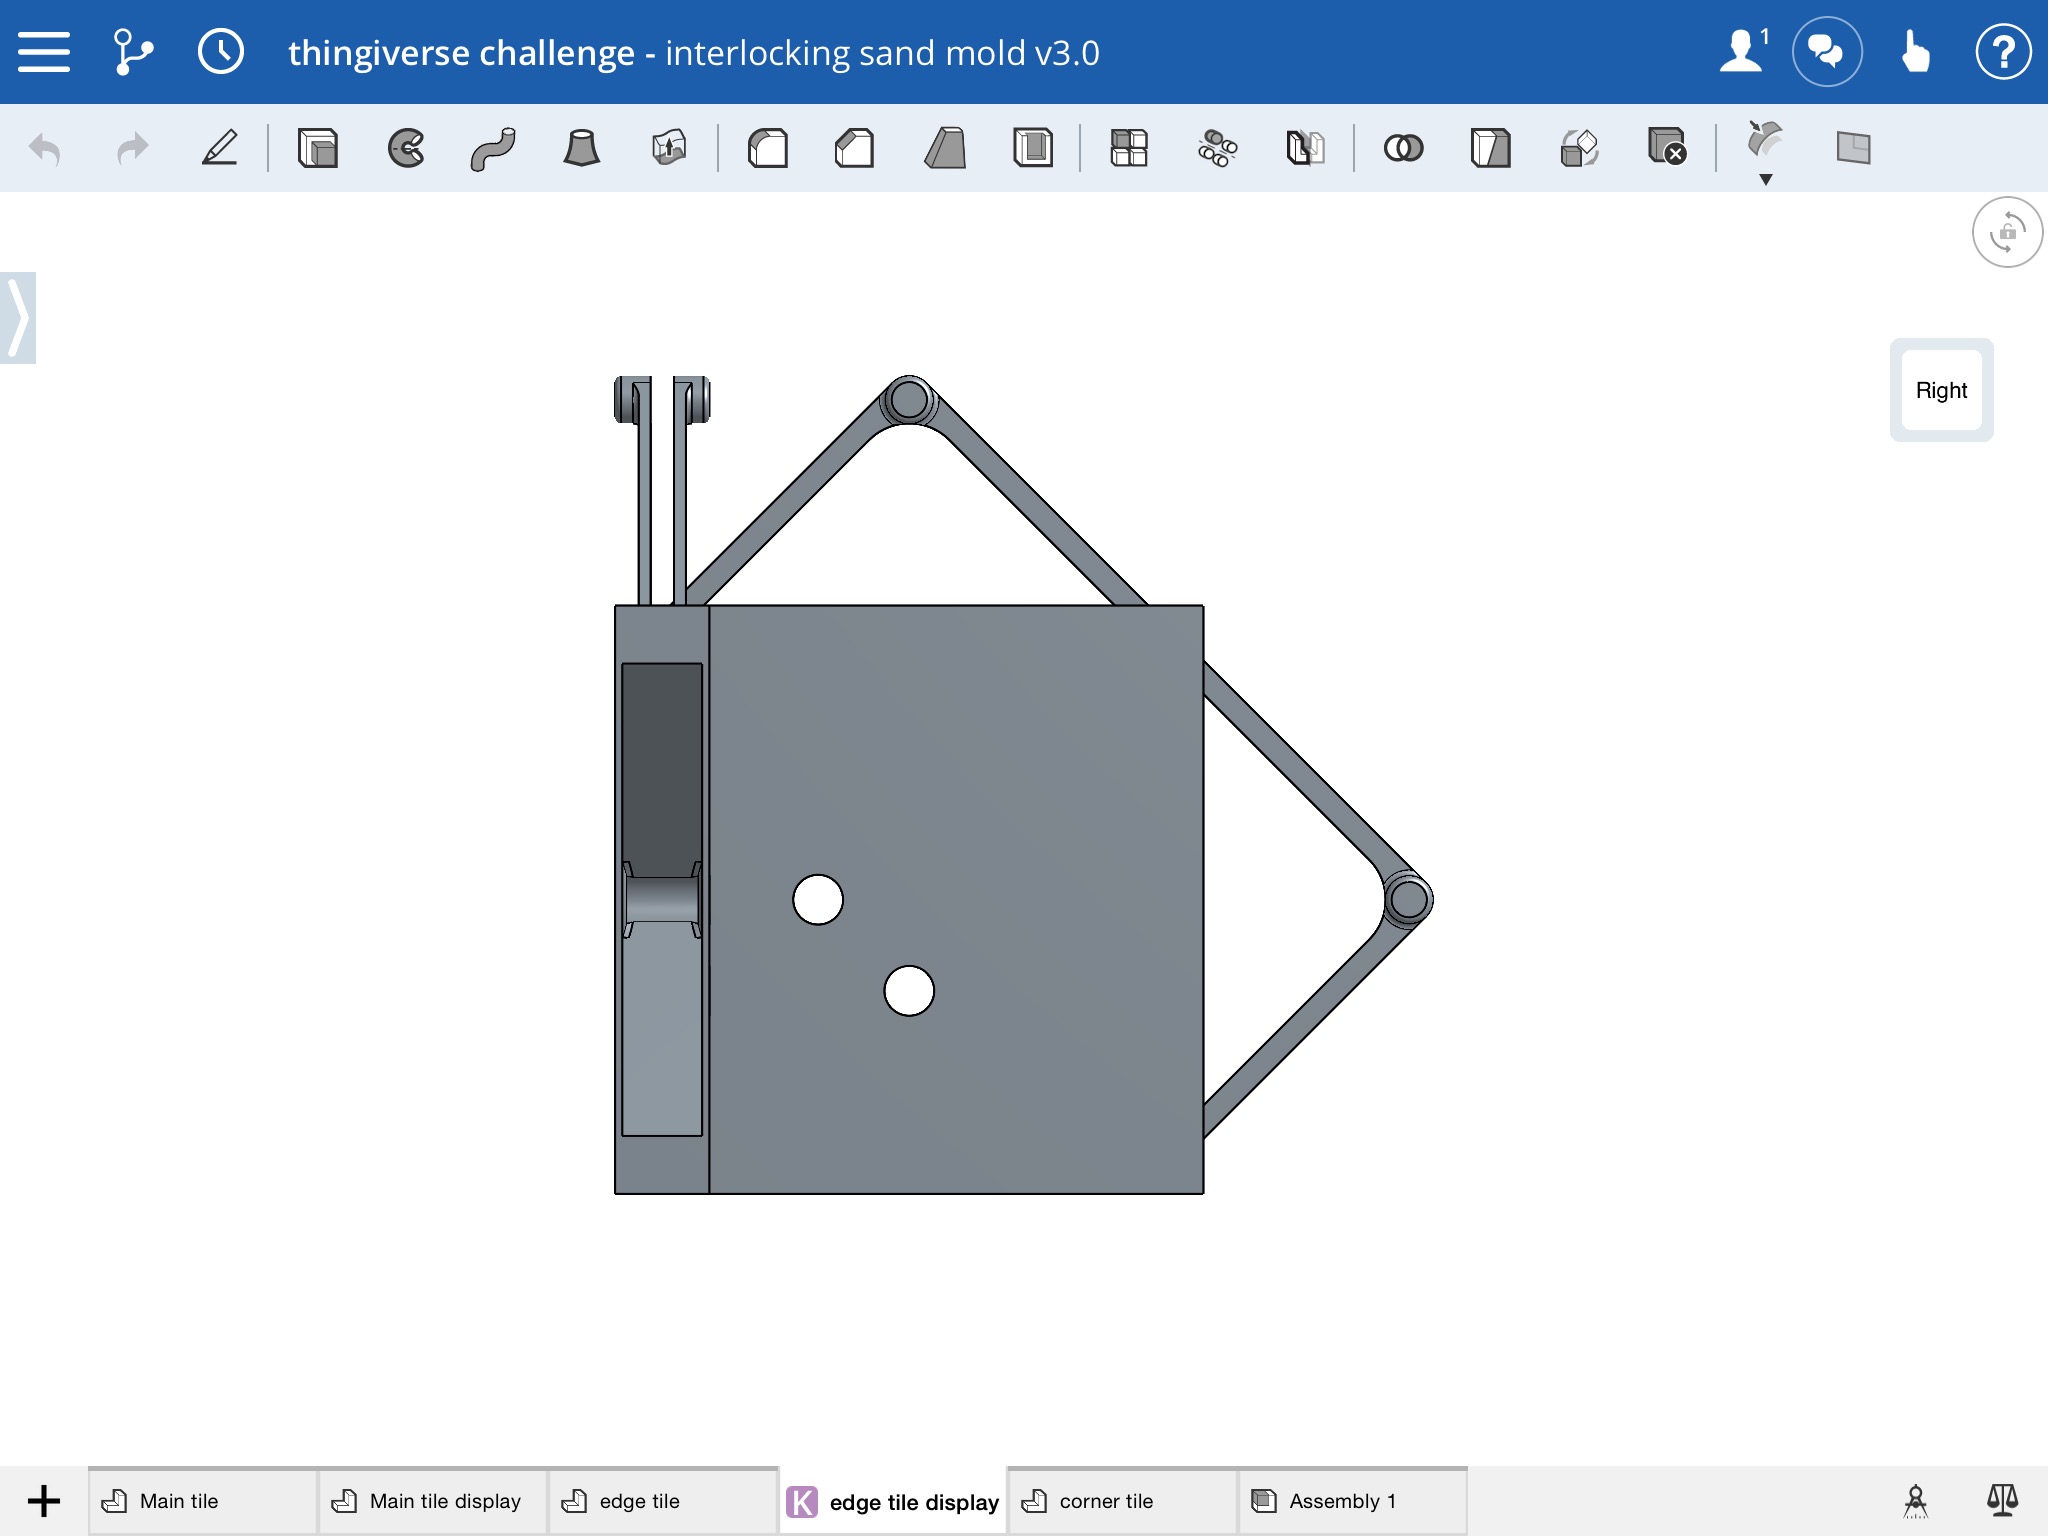Screen dimensions: 2048x1536
Task: Click the lower circular hole on model
Action: pos(909,991)
